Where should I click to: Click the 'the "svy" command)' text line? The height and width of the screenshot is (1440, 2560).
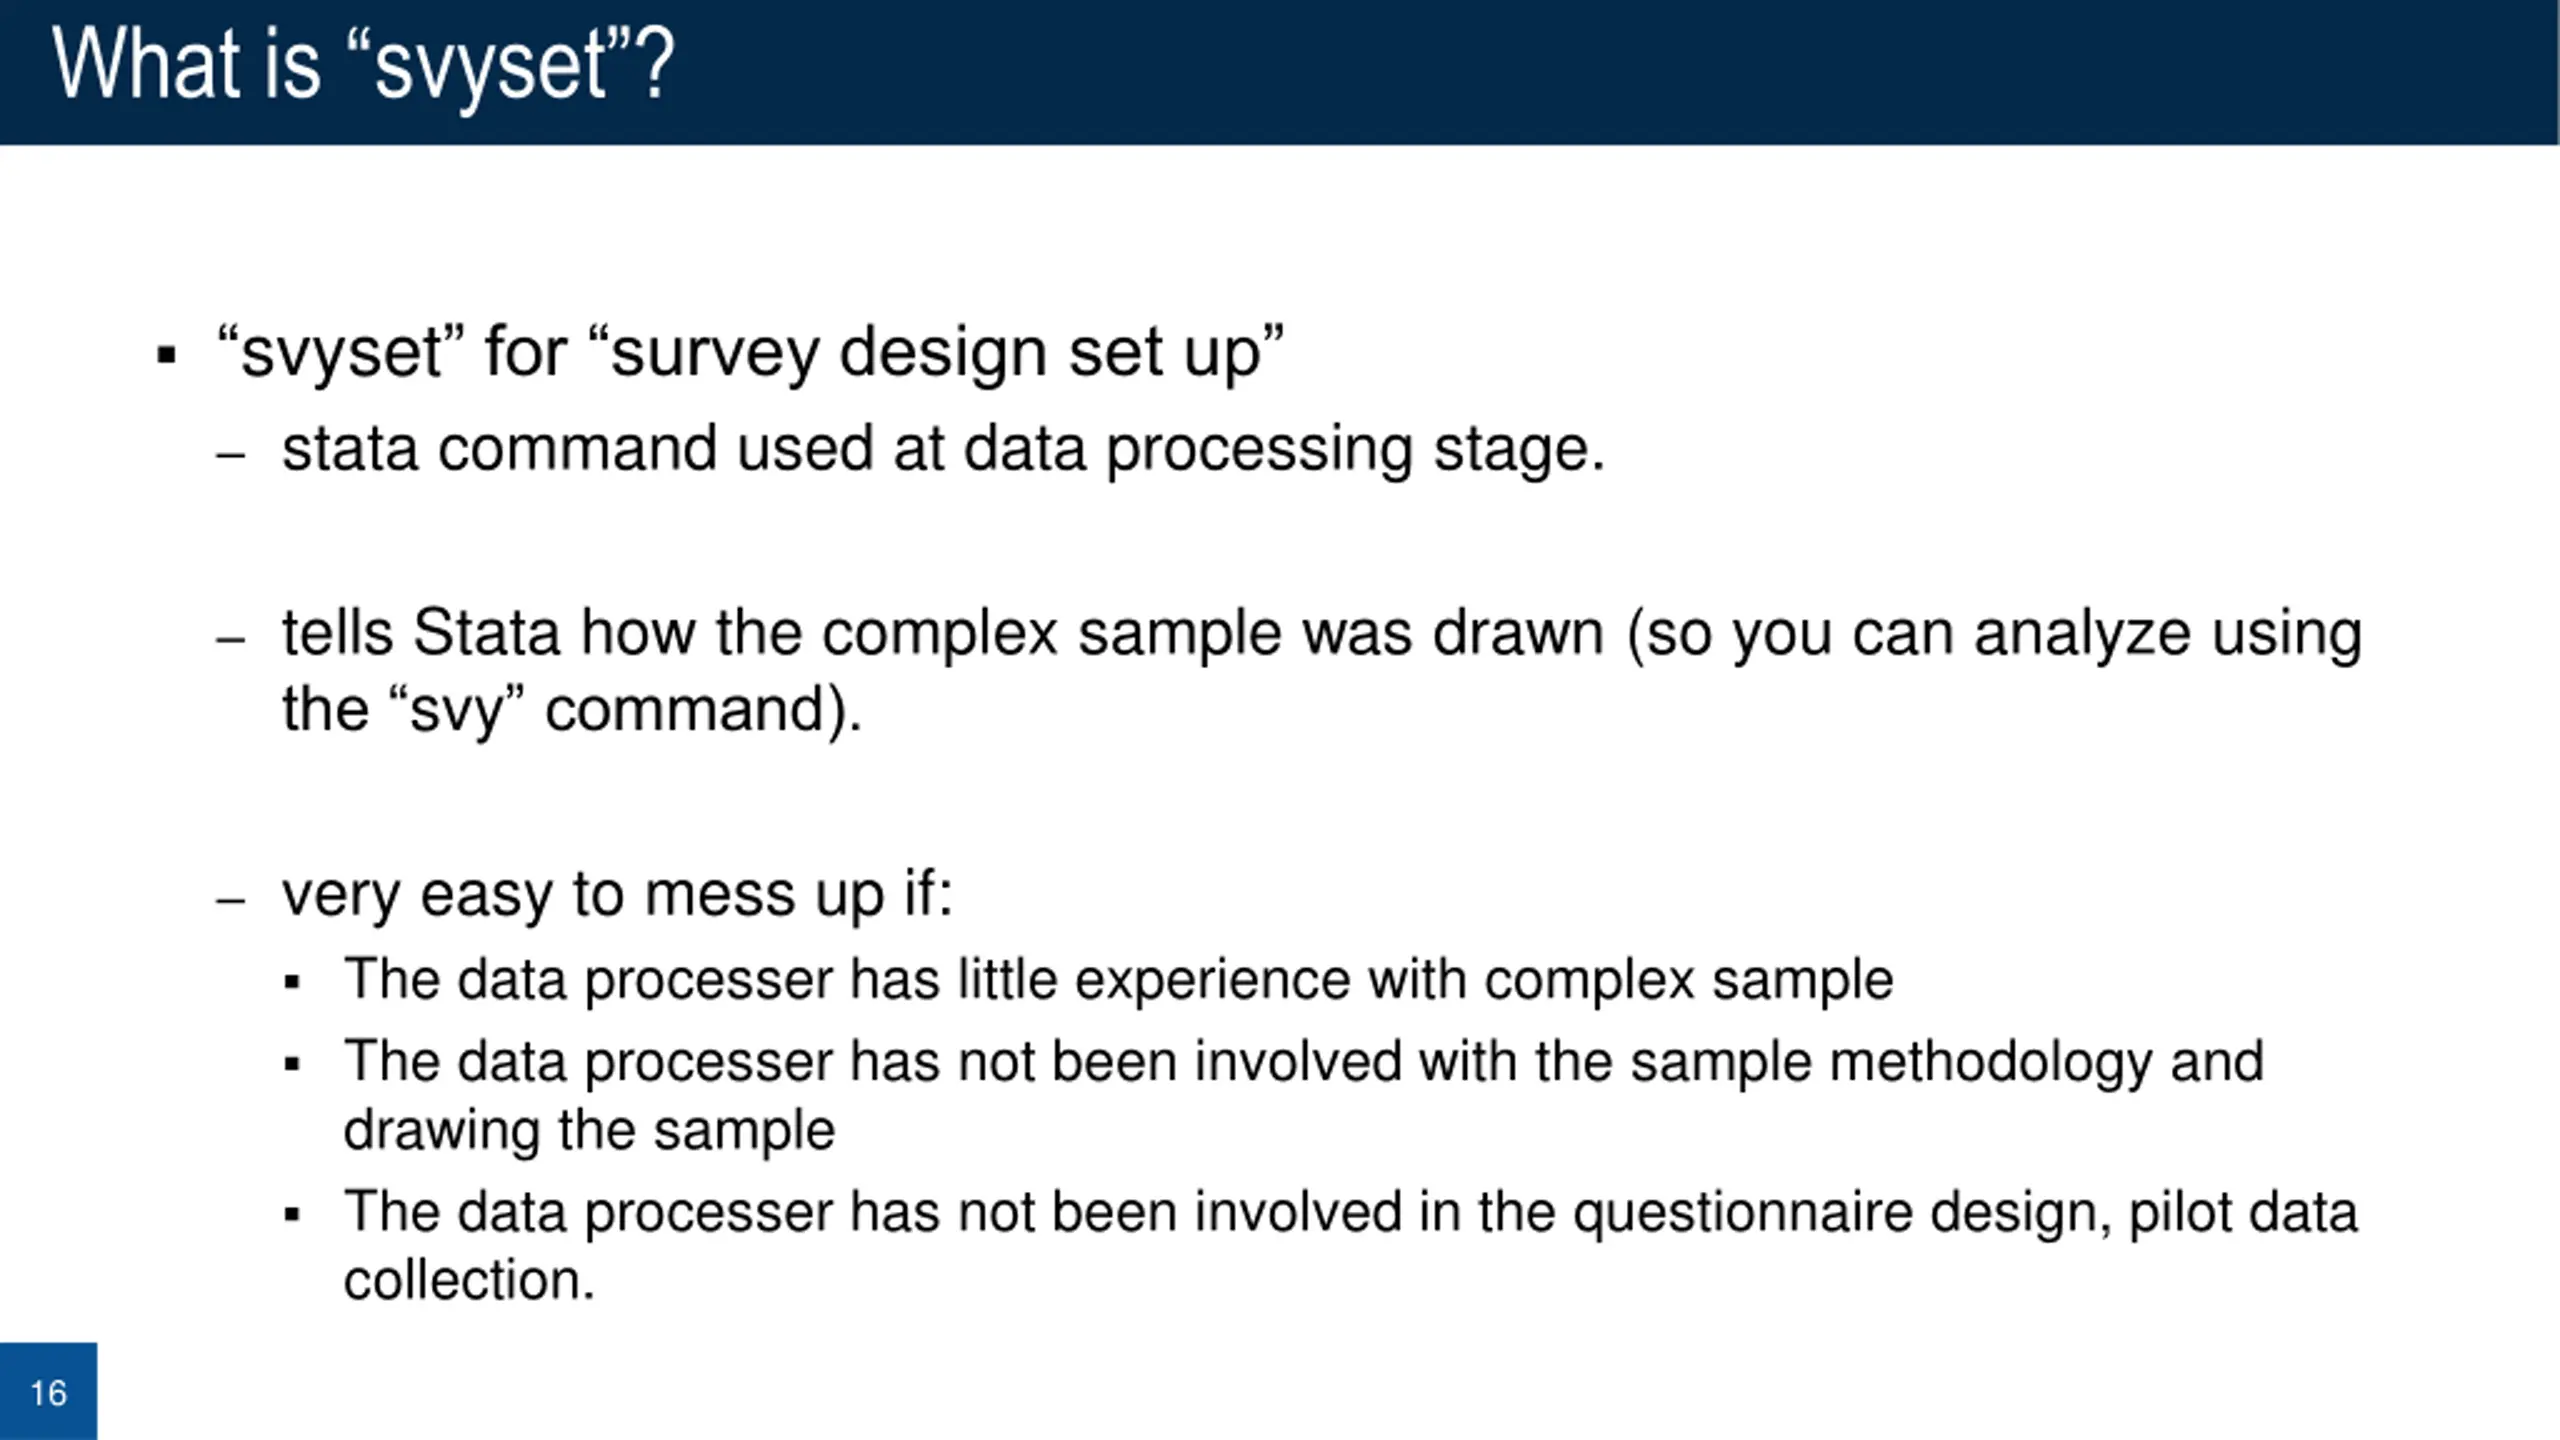pyautogui.click(x=571, y=710)
